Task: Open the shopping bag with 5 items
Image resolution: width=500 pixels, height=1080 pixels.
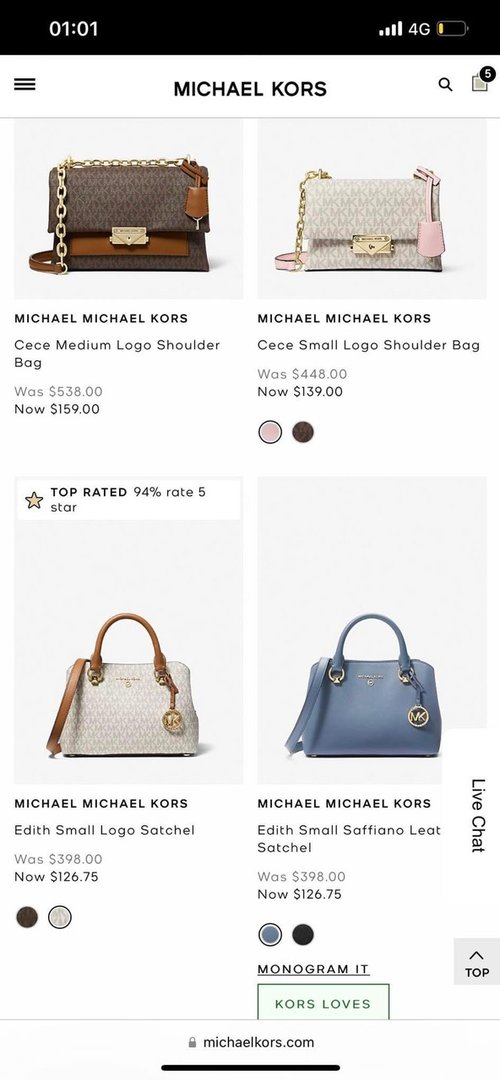Action: coord(481,81)
